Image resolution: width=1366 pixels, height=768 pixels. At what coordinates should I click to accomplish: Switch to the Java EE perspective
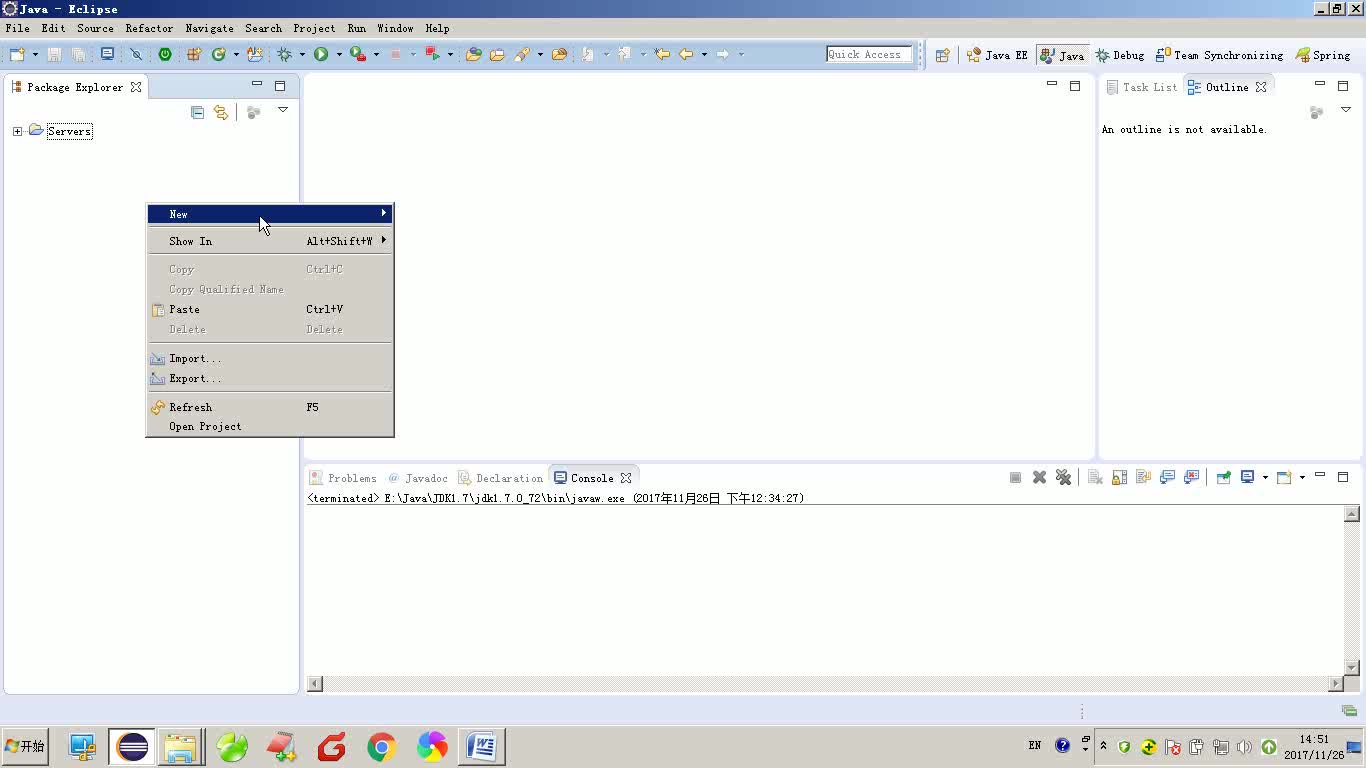pyautogui.click(x=997, y=55)
